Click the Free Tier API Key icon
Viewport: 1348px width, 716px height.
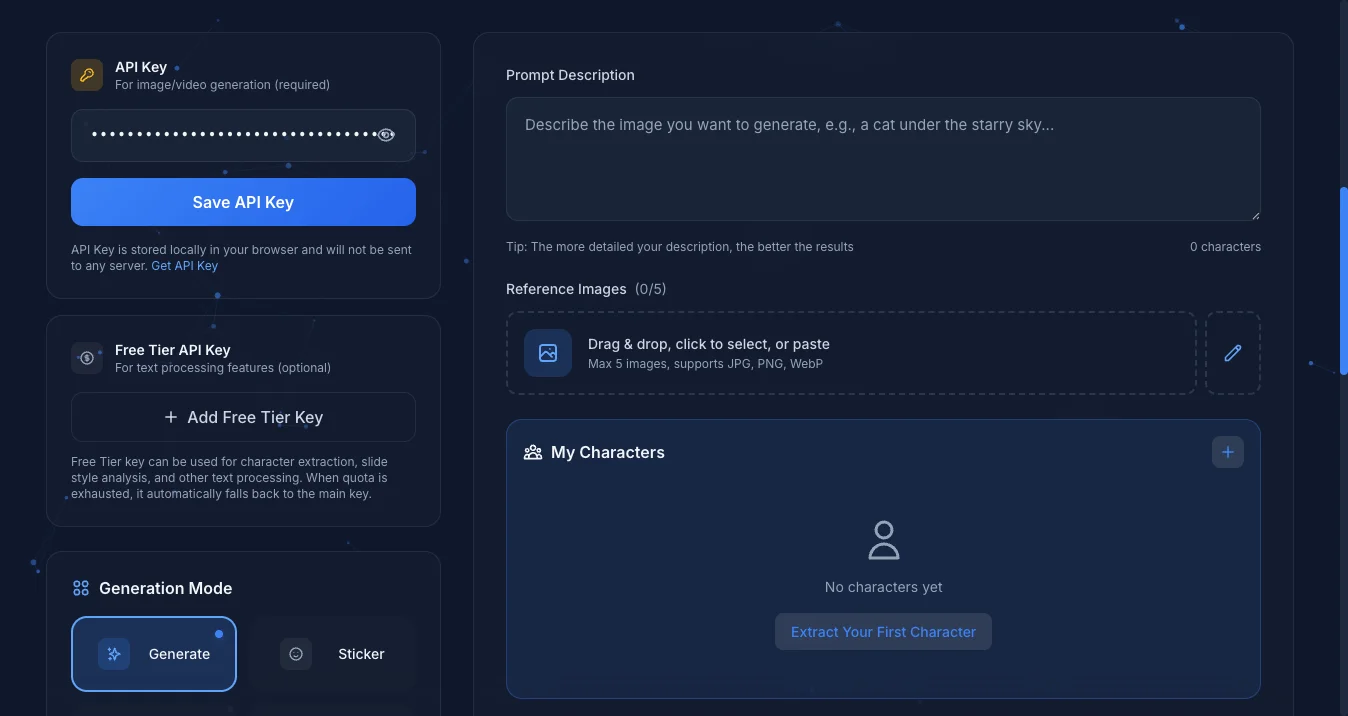(x=86, y=357)
